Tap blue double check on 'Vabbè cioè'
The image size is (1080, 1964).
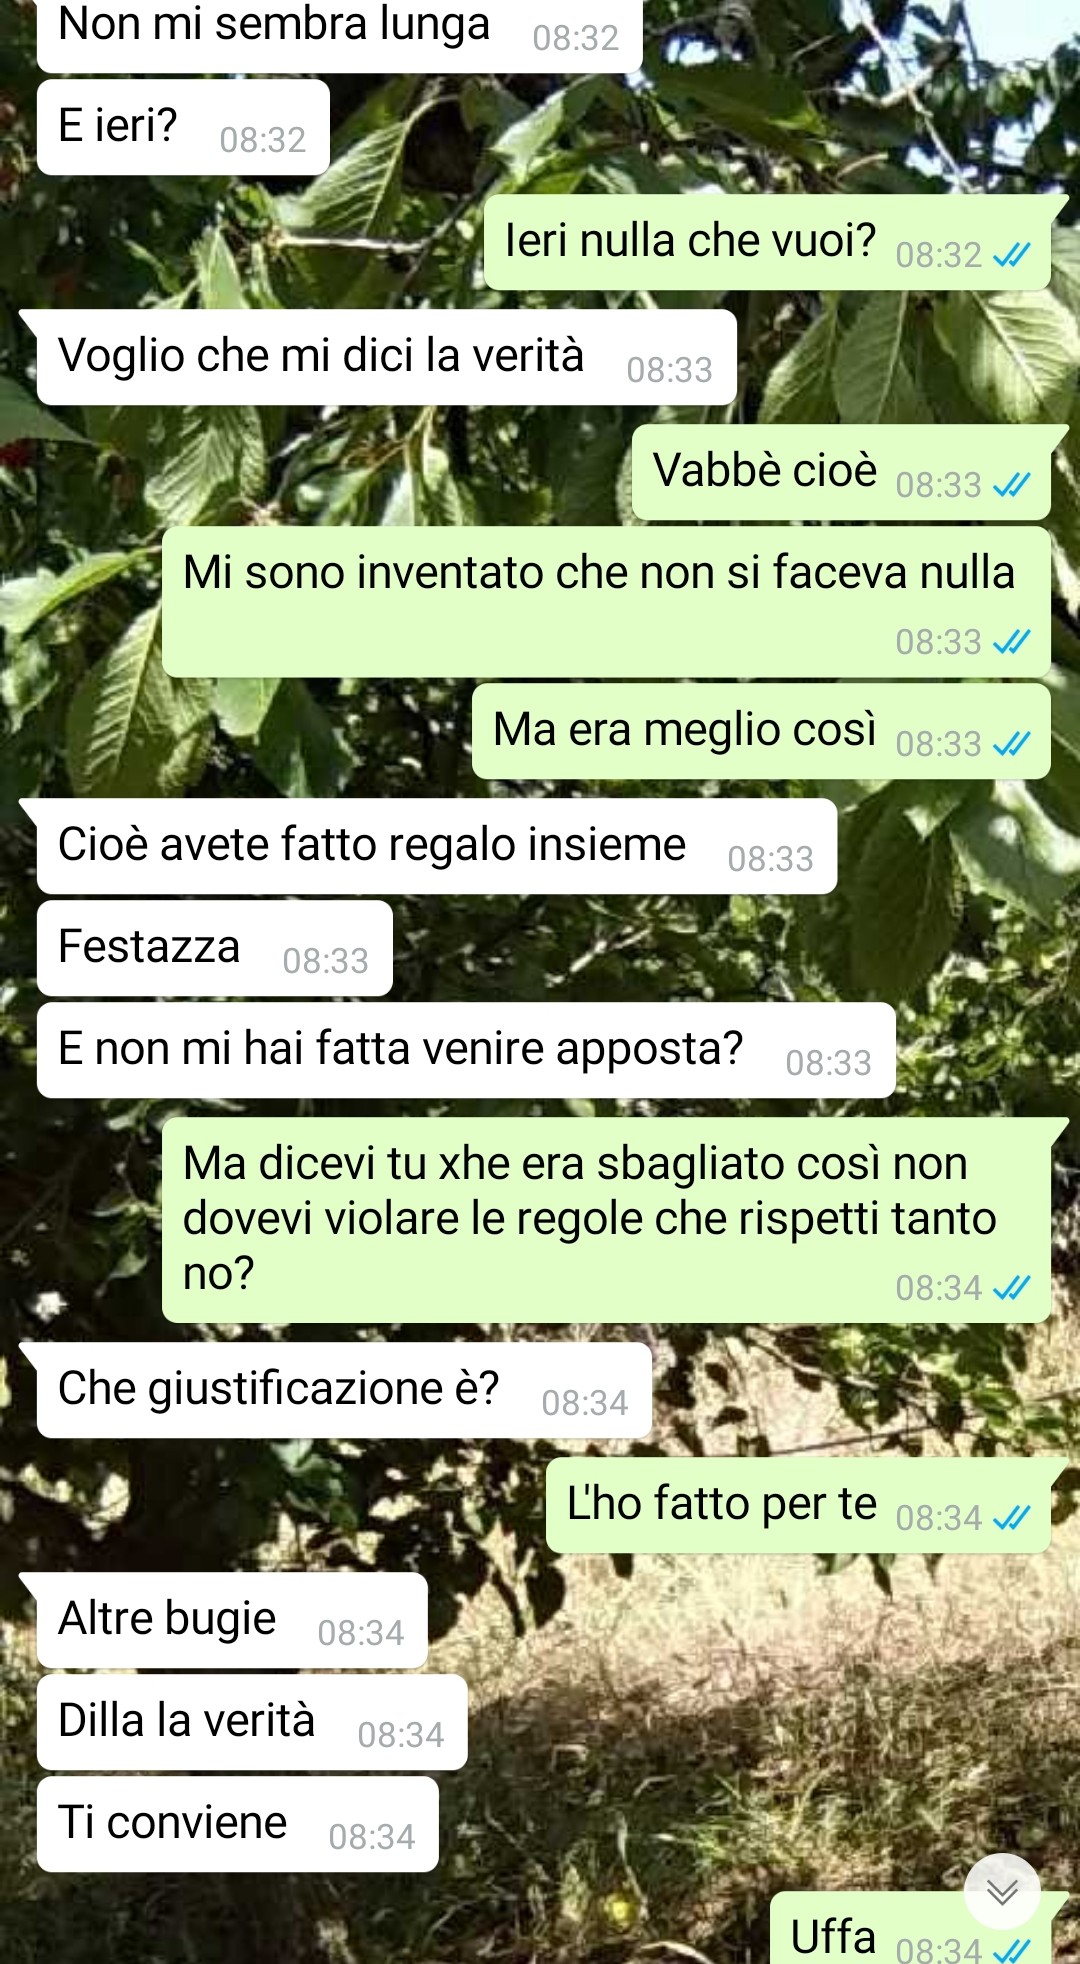[x=1011, y=485]
